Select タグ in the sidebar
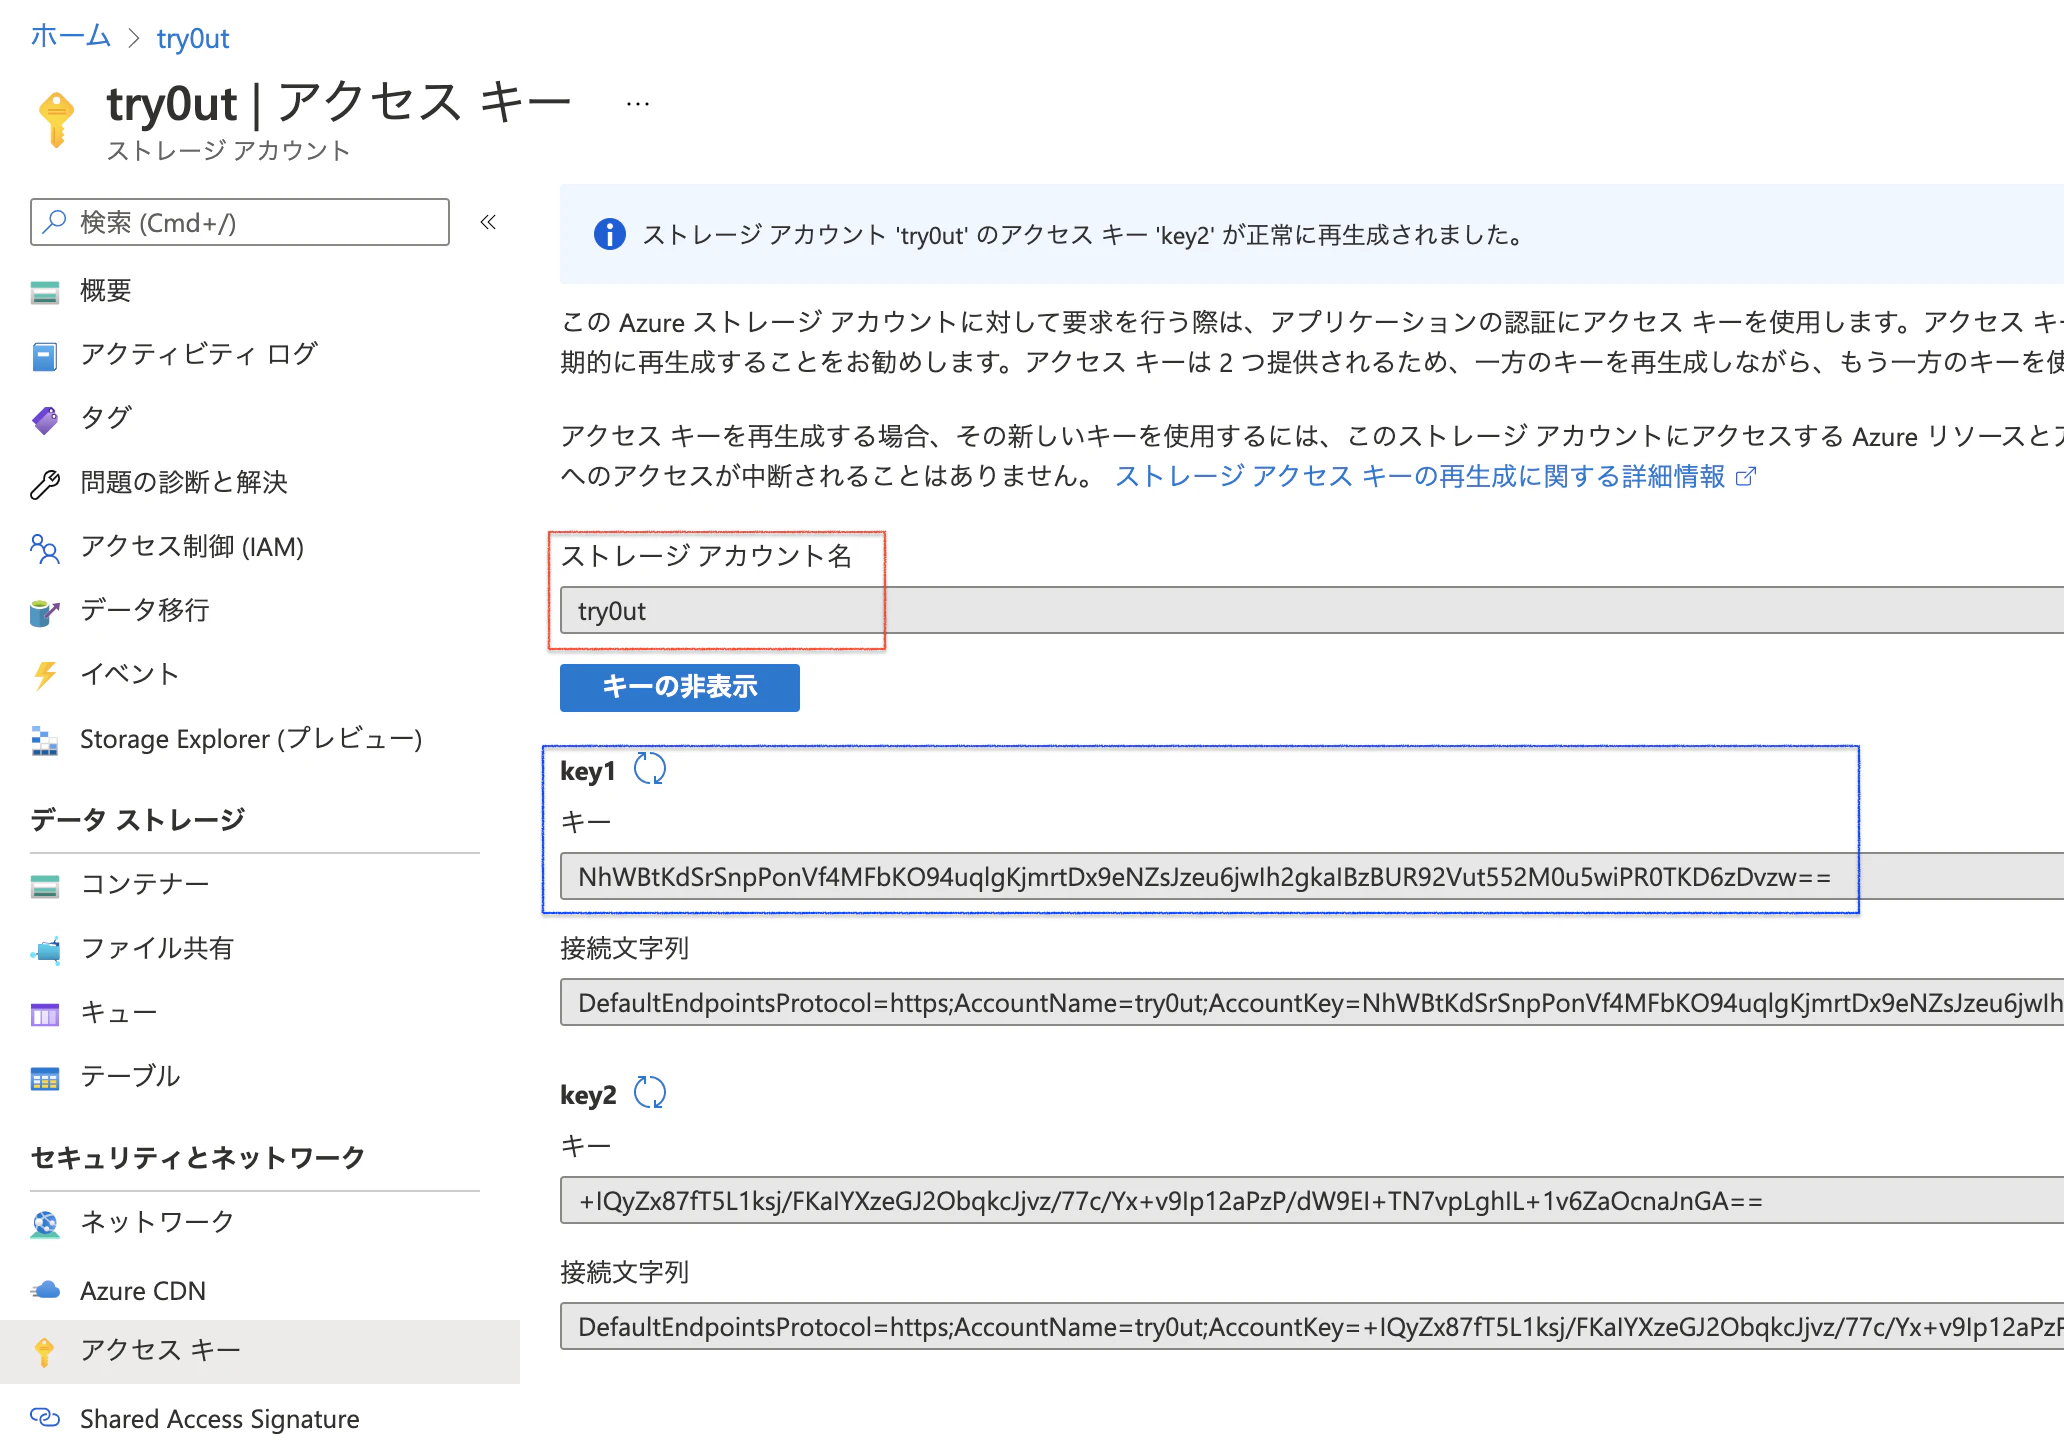 pyautogui.click(x=106, y=418)
